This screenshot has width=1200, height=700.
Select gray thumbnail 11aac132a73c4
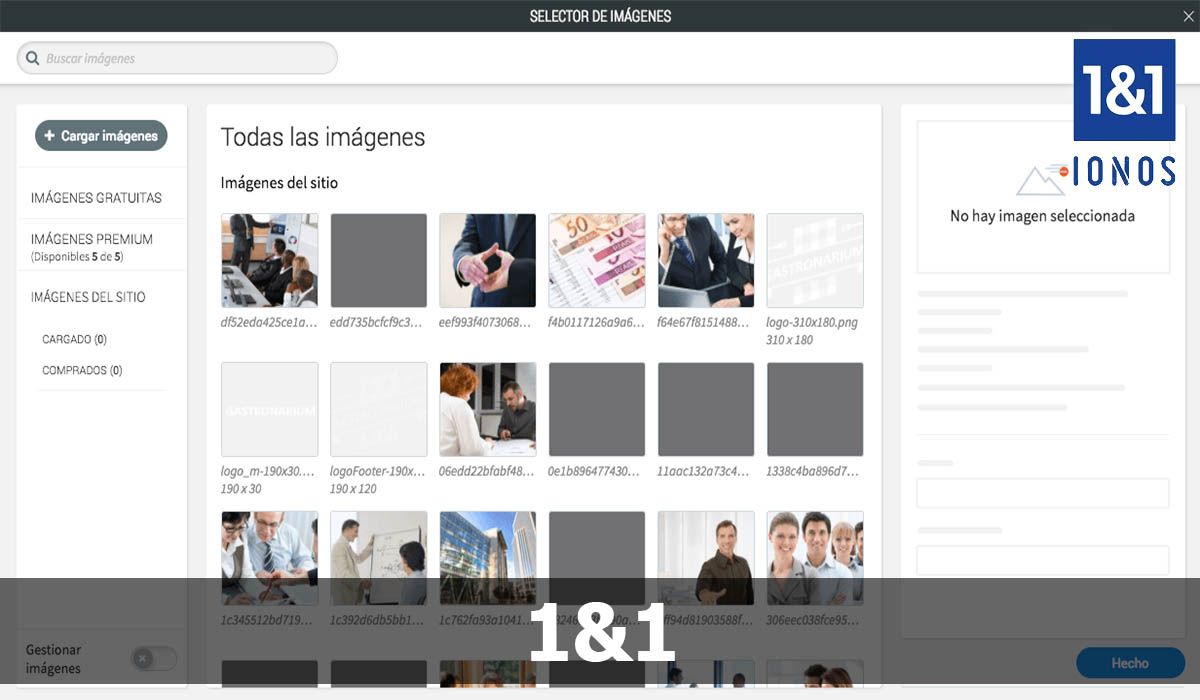706,409
